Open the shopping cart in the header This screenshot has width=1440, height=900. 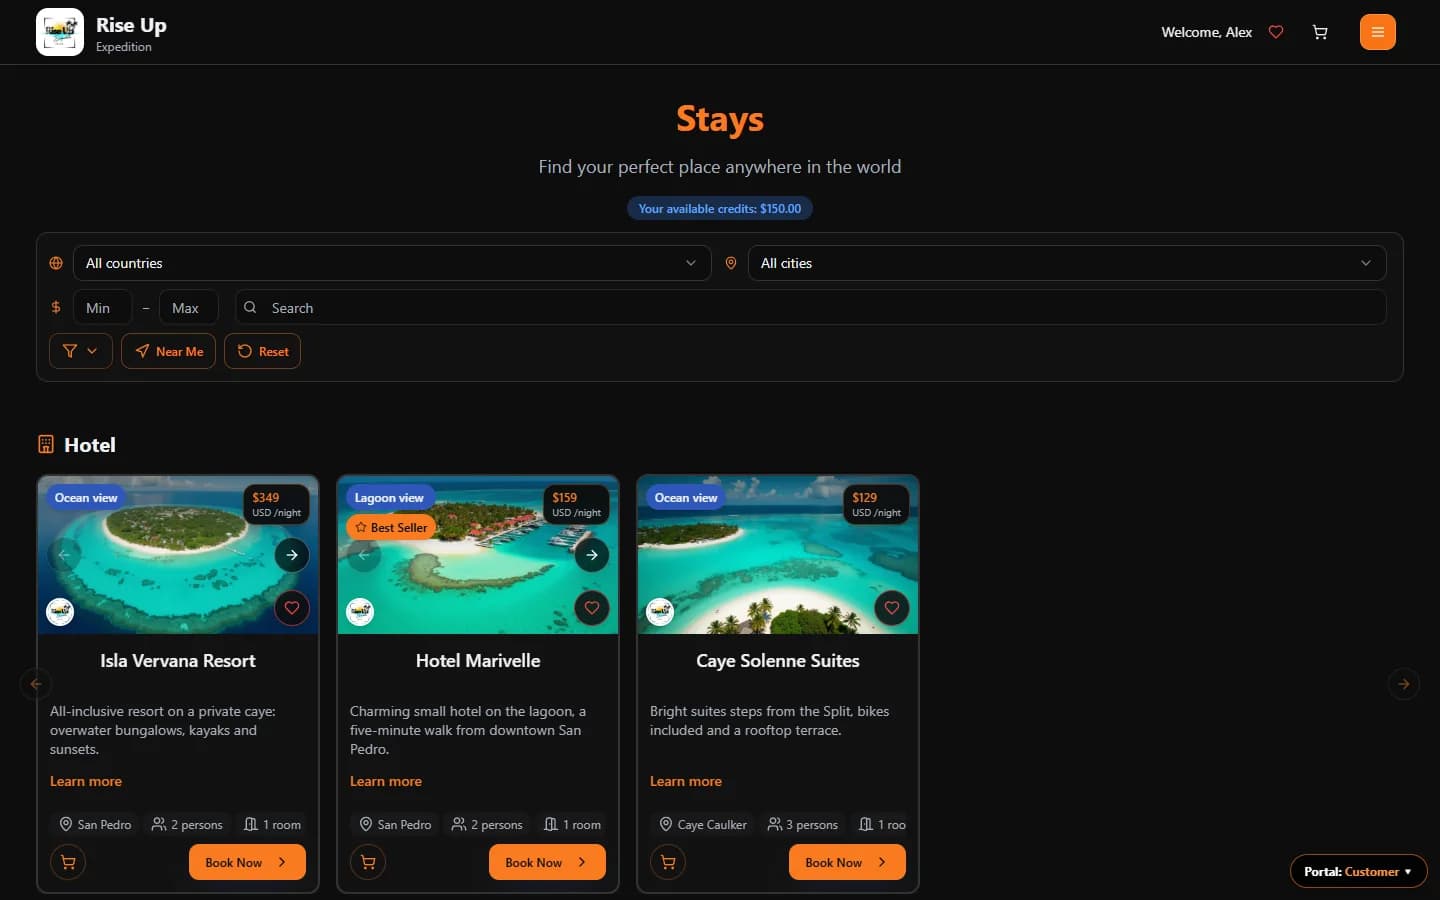(x=1320, y=32)
